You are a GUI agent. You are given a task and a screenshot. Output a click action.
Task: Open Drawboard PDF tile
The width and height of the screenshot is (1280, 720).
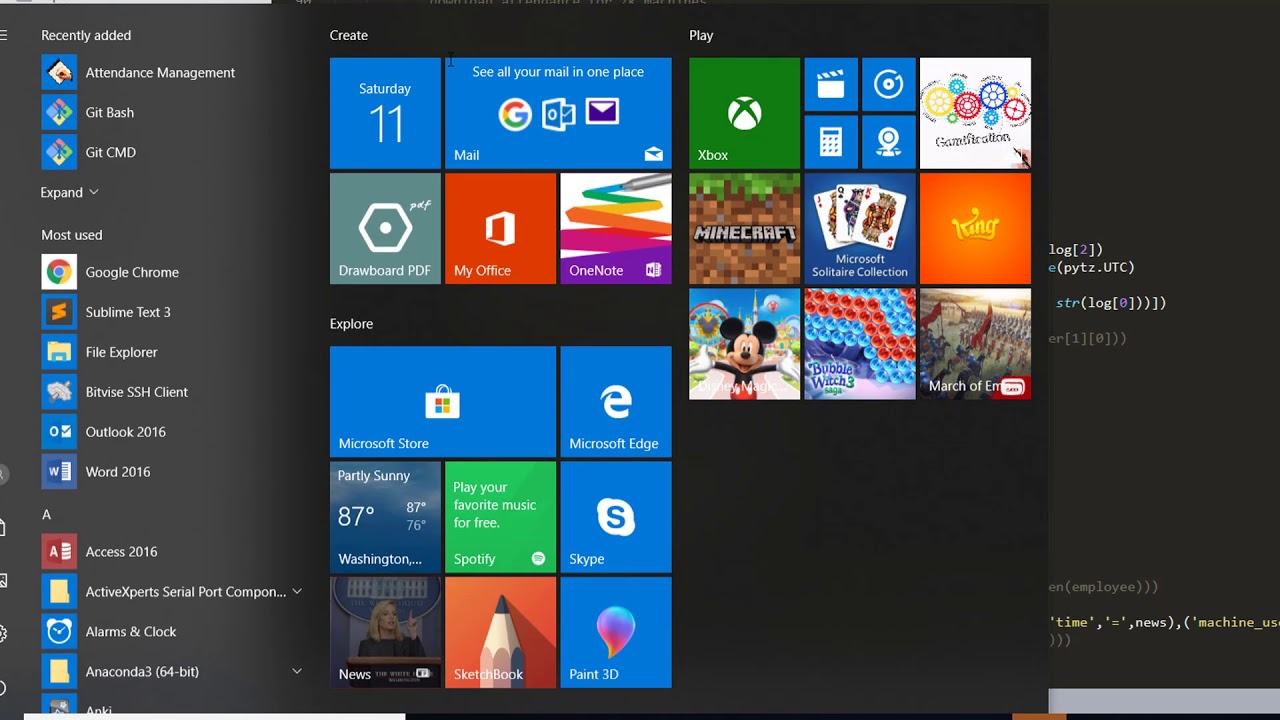(385, 229)
